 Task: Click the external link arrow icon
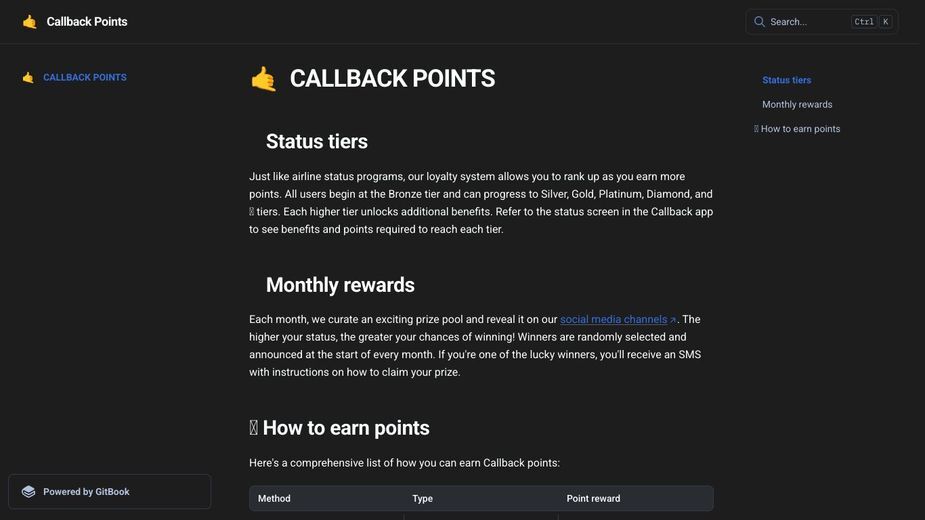(x=673, y=320)
